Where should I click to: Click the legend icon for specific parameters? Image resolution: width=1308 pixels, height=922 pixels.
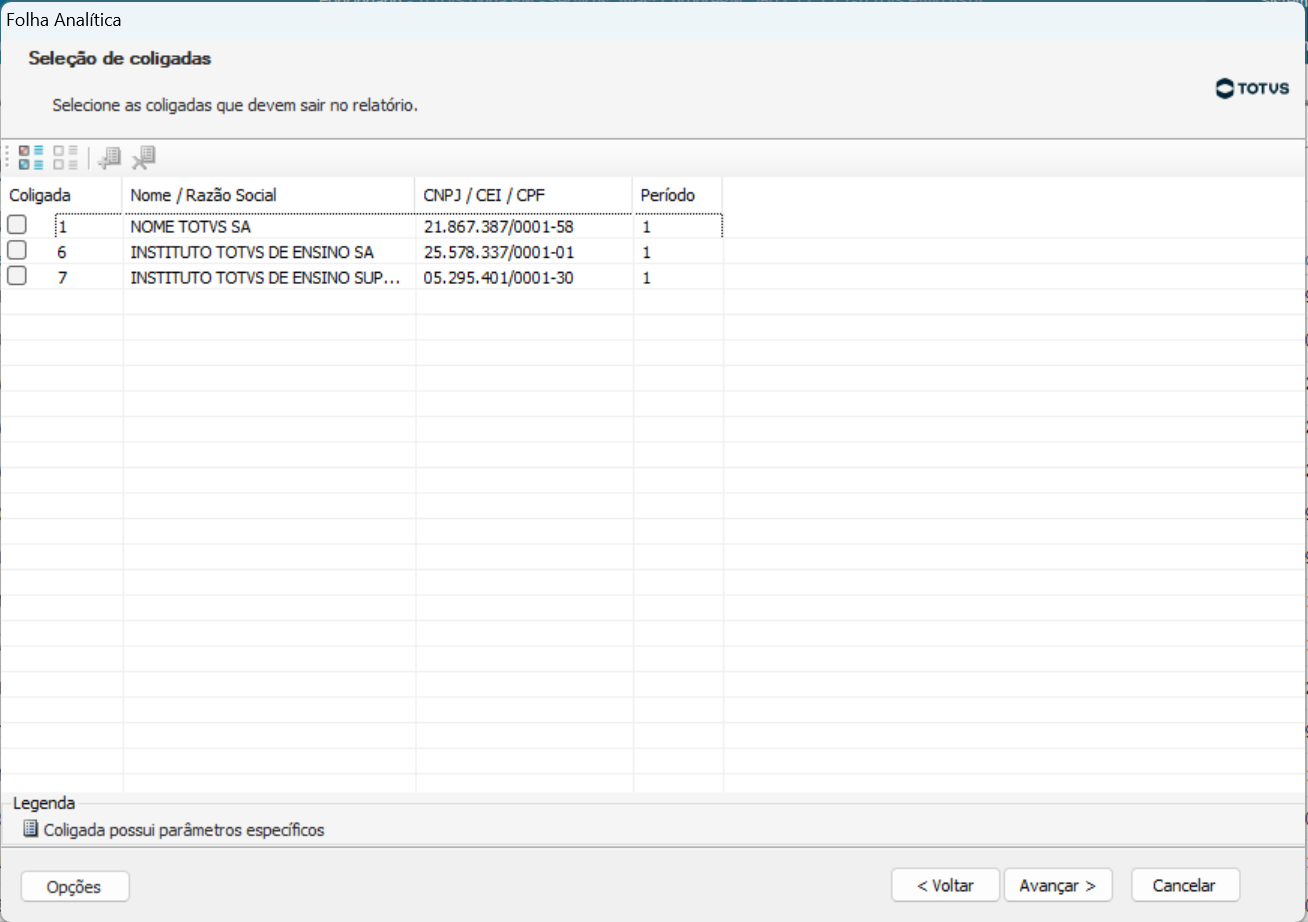tap(30, 829)
